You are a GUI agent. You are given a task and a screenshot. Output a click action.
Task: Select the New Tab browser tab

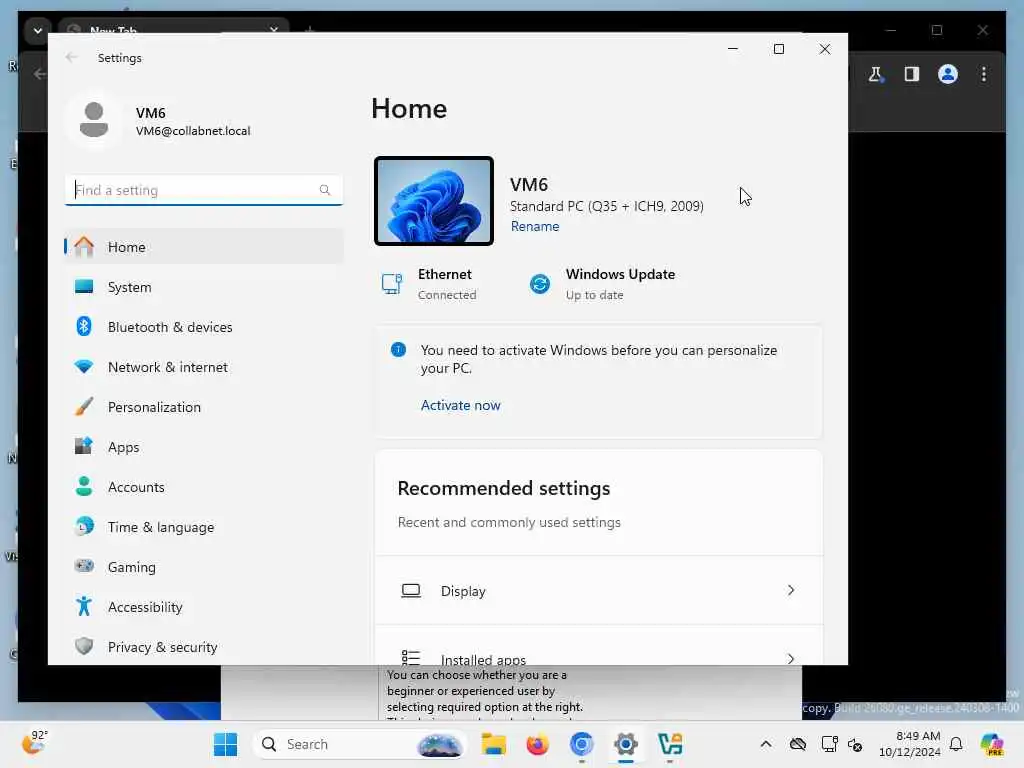[174, 29]
